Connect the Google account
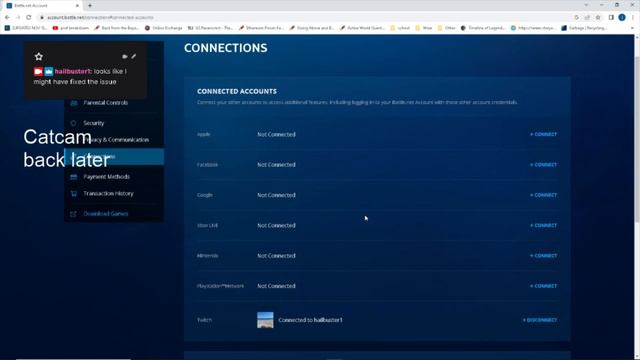This screenshot has height=360, width=640. click(543, 195)
